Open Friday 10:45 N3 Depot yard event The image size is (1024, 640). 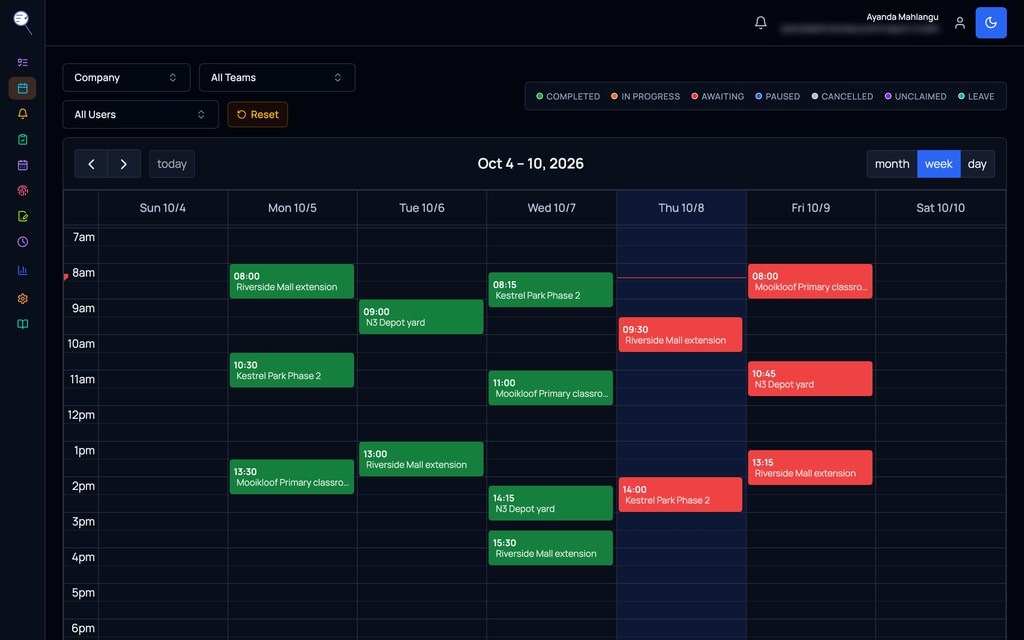click(810, 379)
